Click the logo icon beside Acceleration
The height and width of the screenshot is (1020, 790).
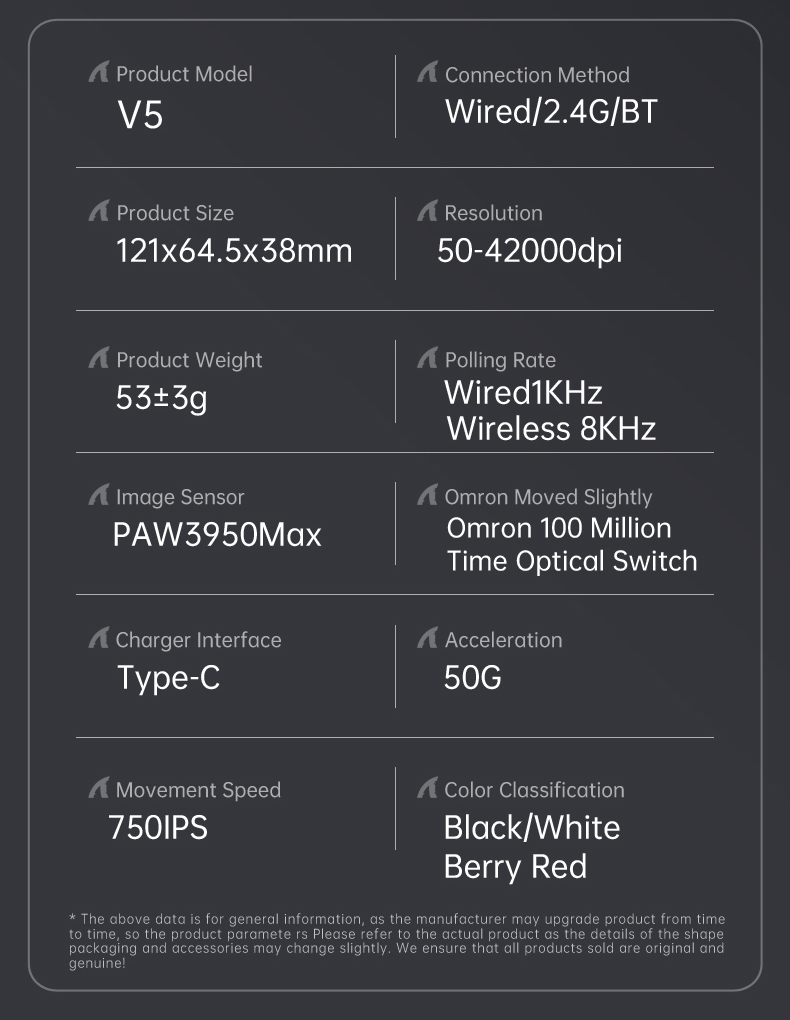[x=428, y=639]
